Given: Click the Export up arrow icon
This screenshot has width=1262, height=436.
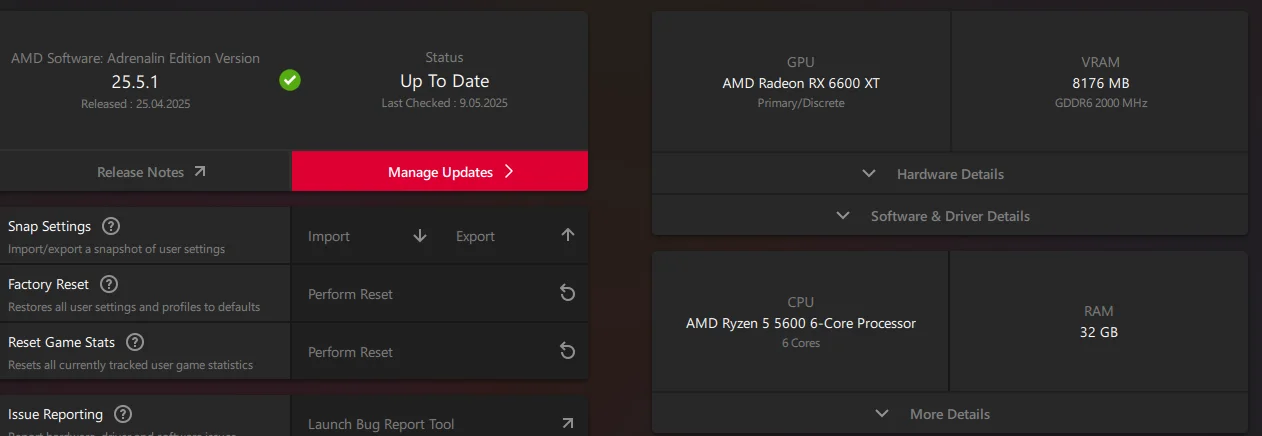Looking at the screenshot, I should click(568, 236).
